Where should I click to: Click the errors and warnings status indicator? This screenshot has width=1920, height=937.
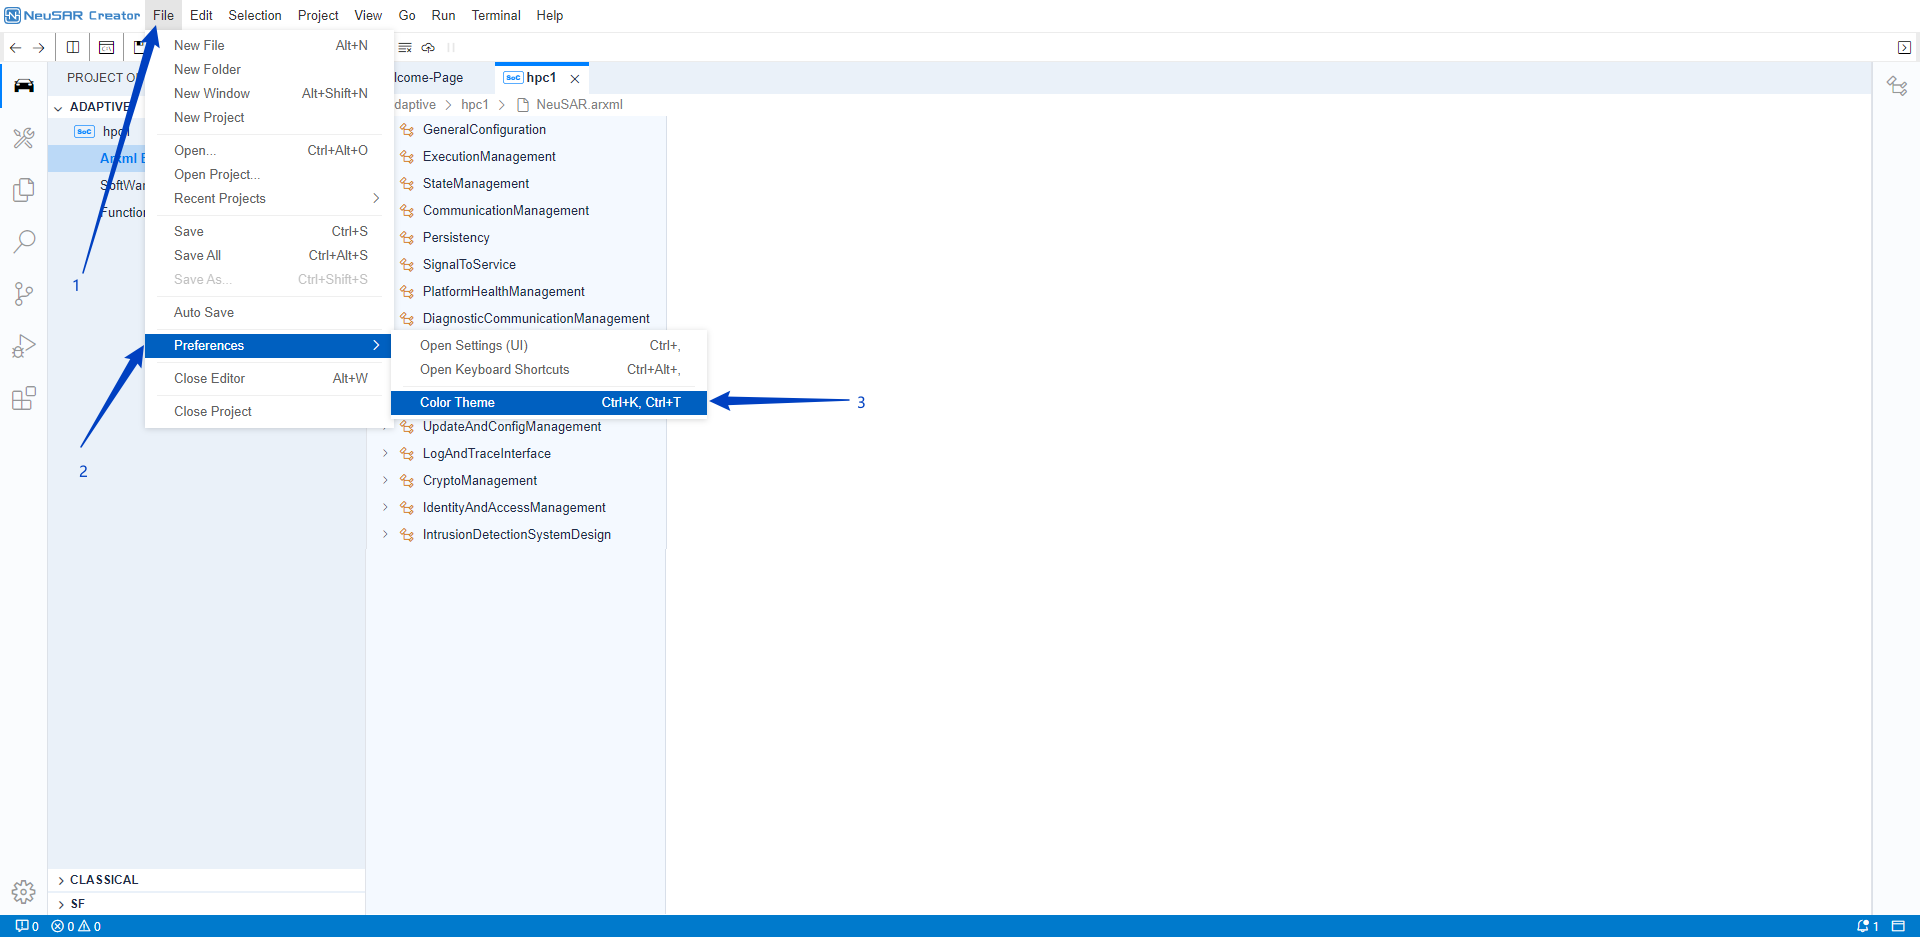(x=76, y=927)
